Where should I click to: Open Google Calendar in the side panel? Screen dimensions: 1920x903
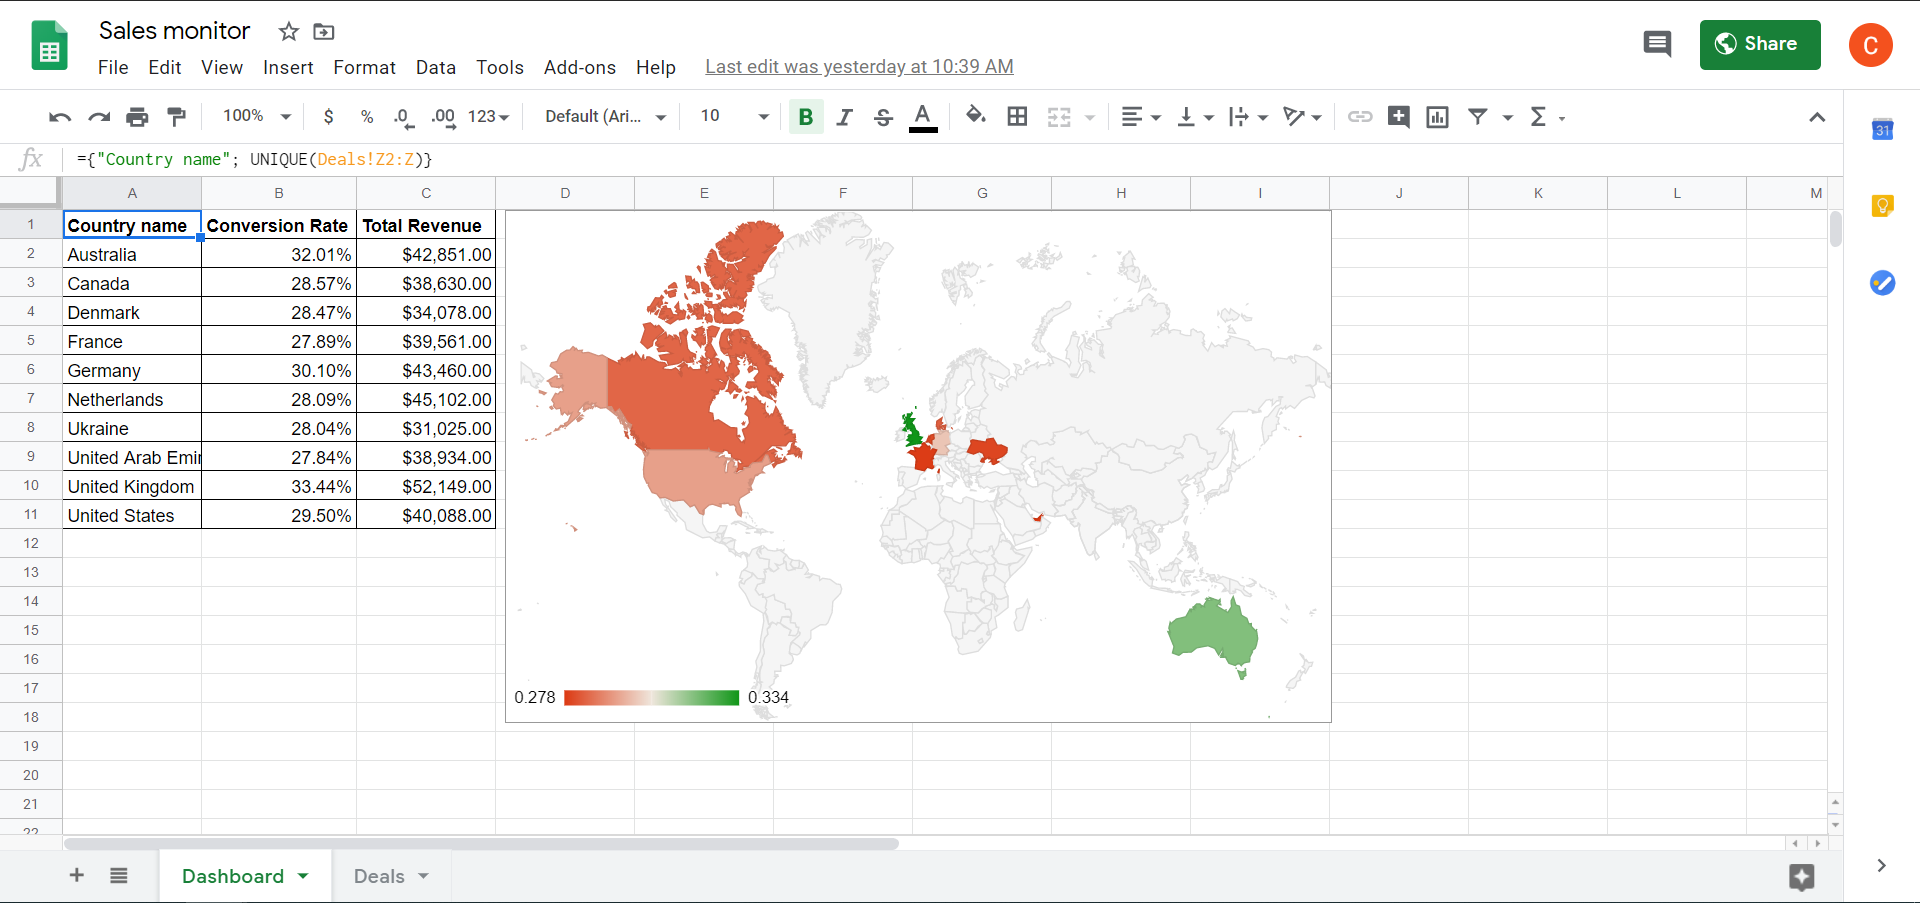1882,129
